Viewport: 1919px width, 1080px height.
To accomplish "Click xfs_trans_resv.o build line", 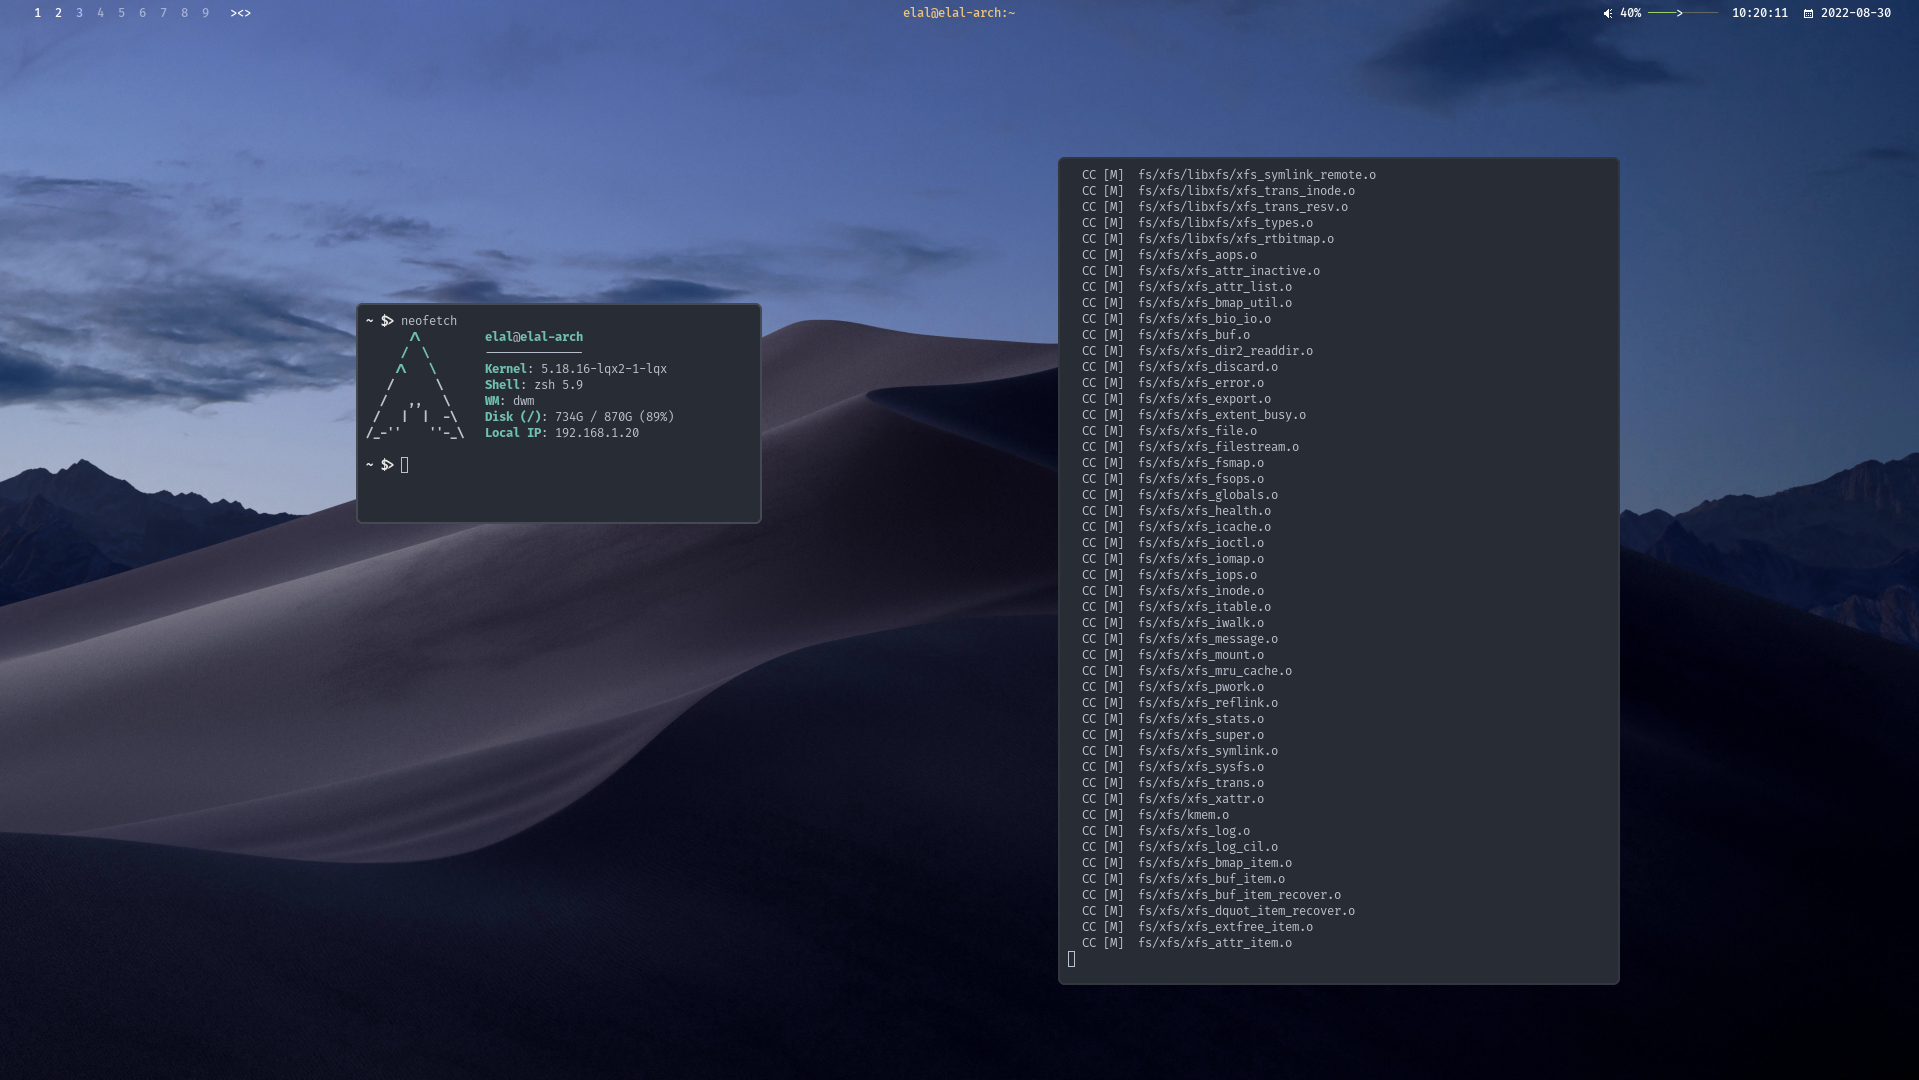I will 1214,207.
